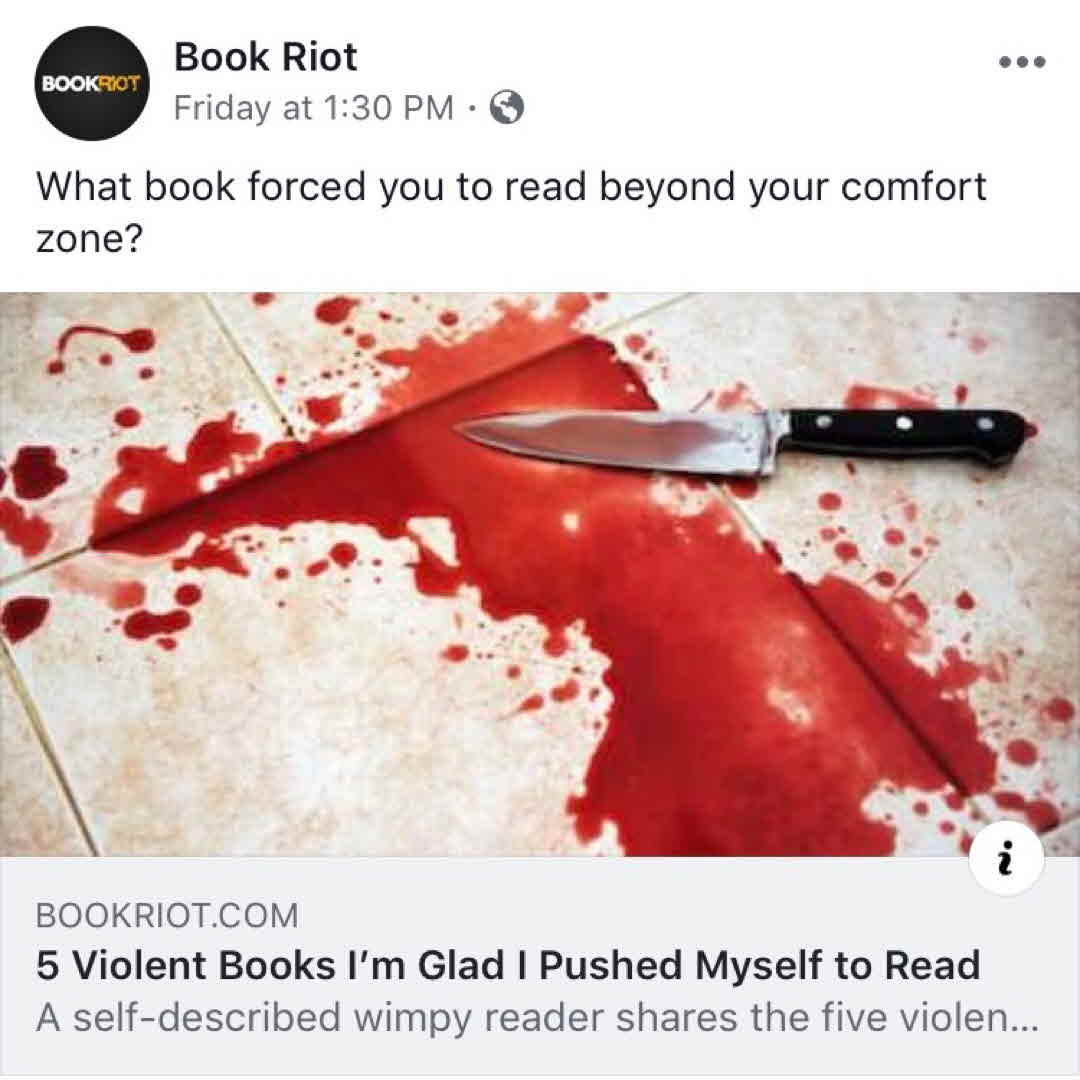Open the Book Riot round profile logo
Viewport: 1080px width, 1080px height.
tap(92, 83)
